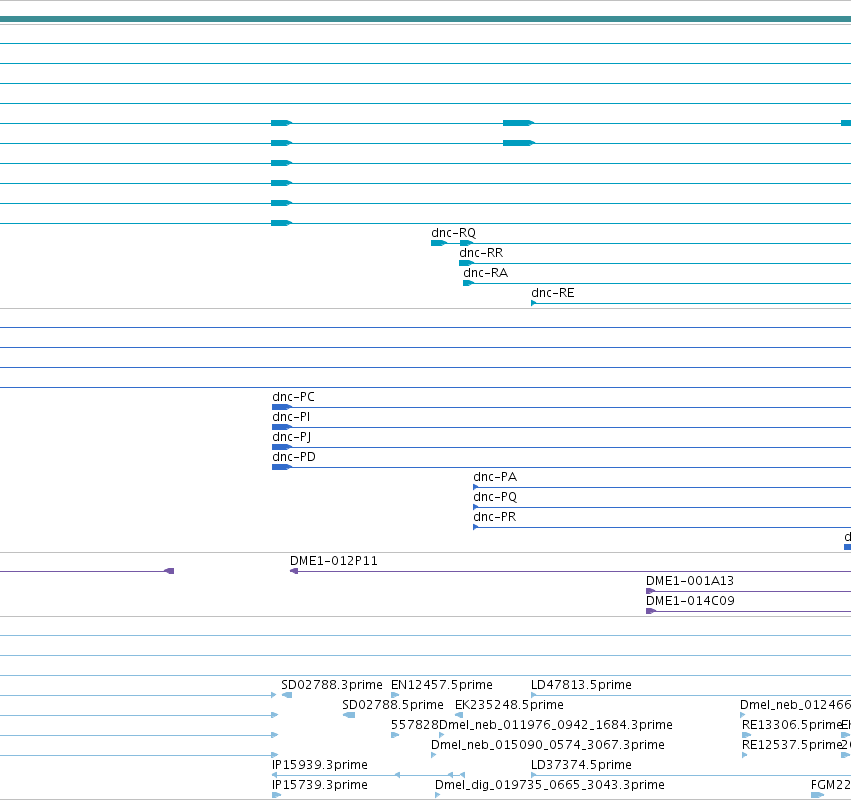
Task: Click the purple arrowhead under DME1-012P11
Action: pyautogui.click(x=294, y=572)
